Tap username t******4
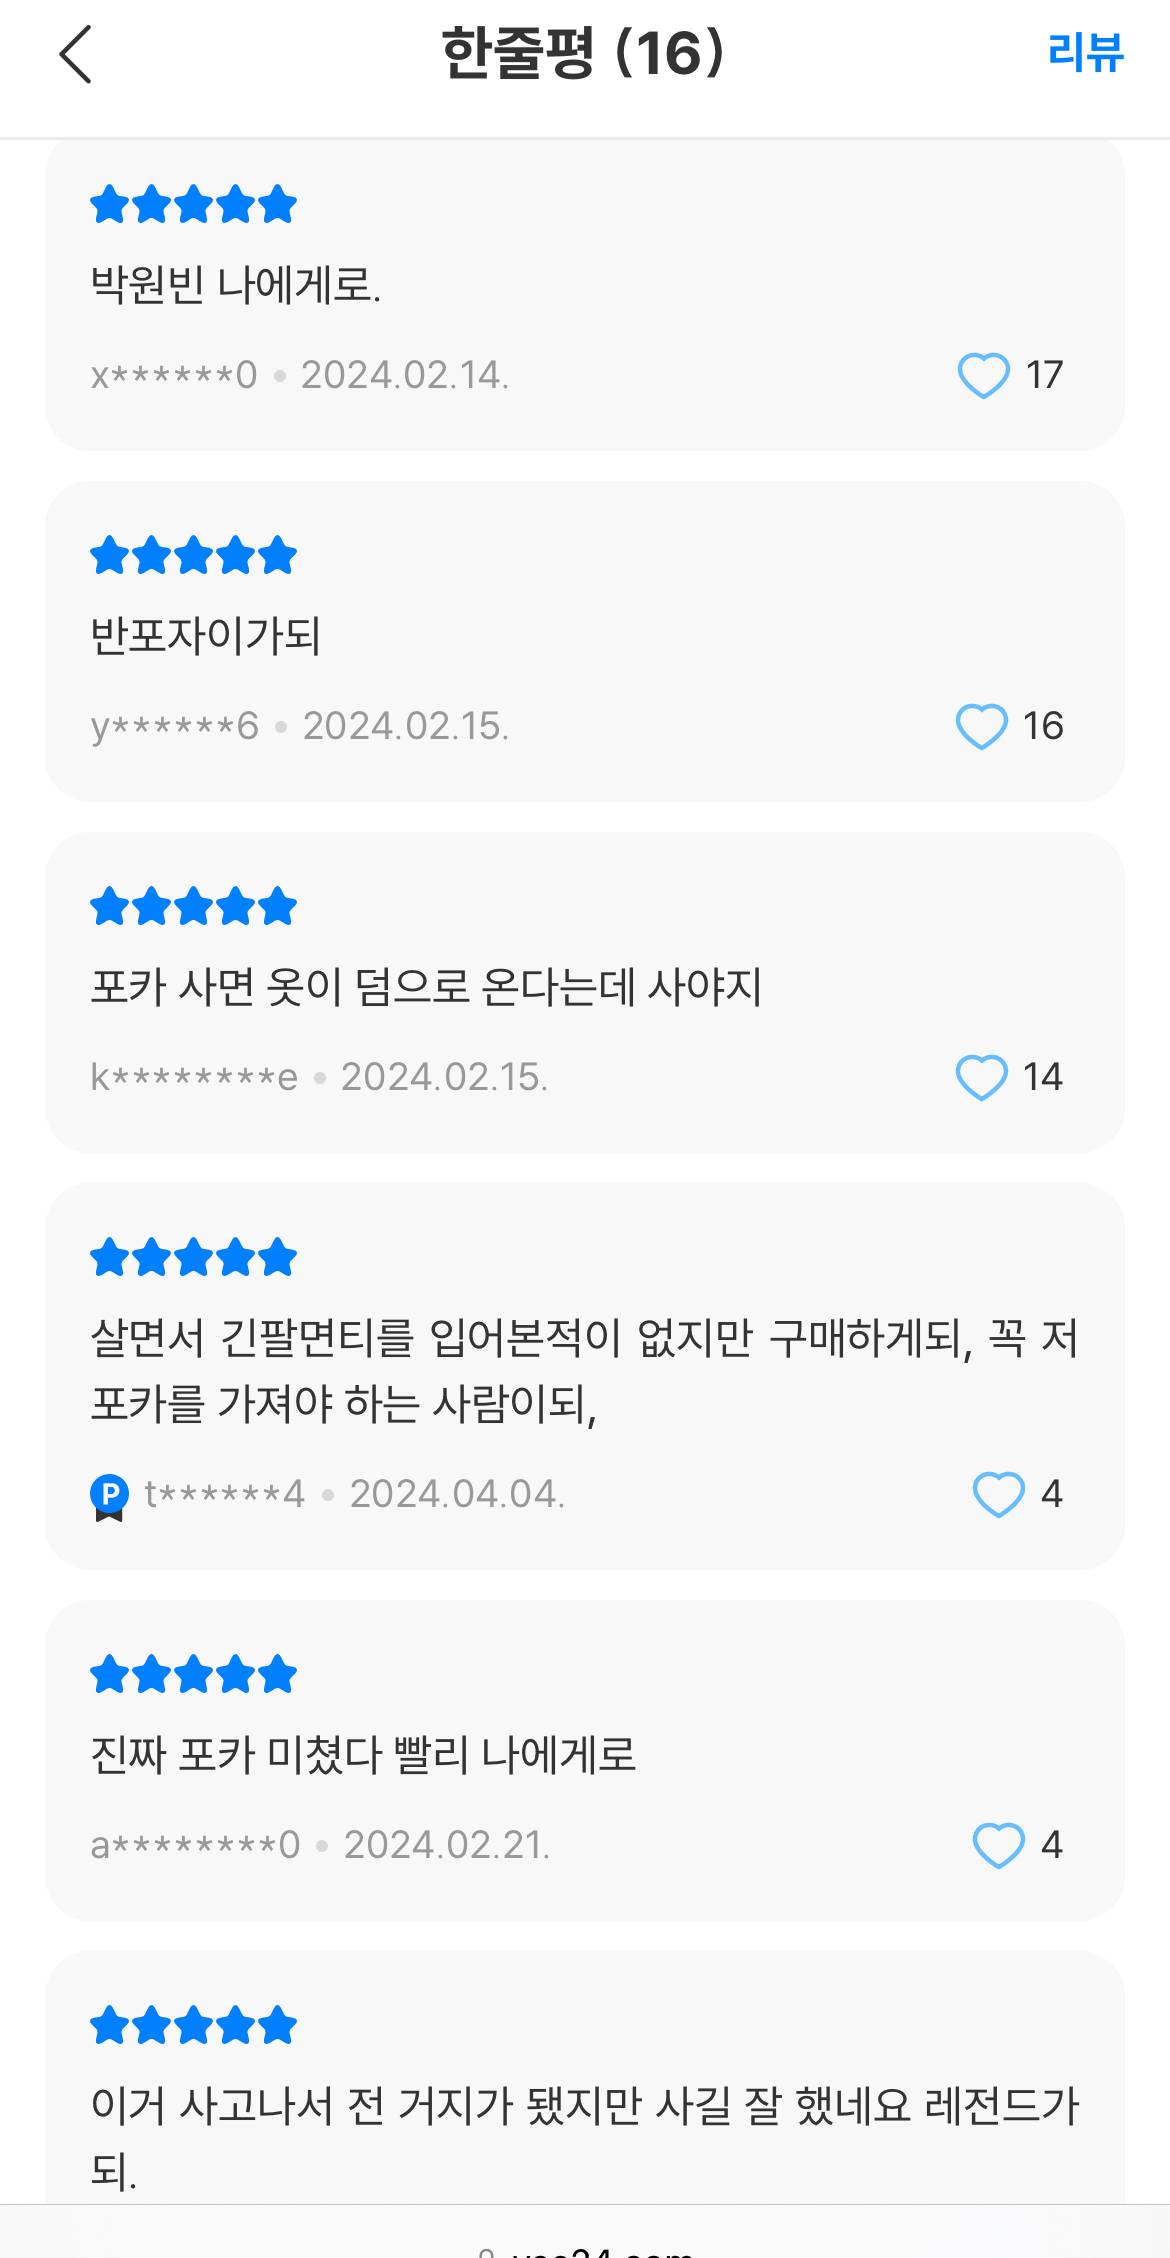The width and height of the screenshot is (1170, 2258). click(x=224, y=1494)
